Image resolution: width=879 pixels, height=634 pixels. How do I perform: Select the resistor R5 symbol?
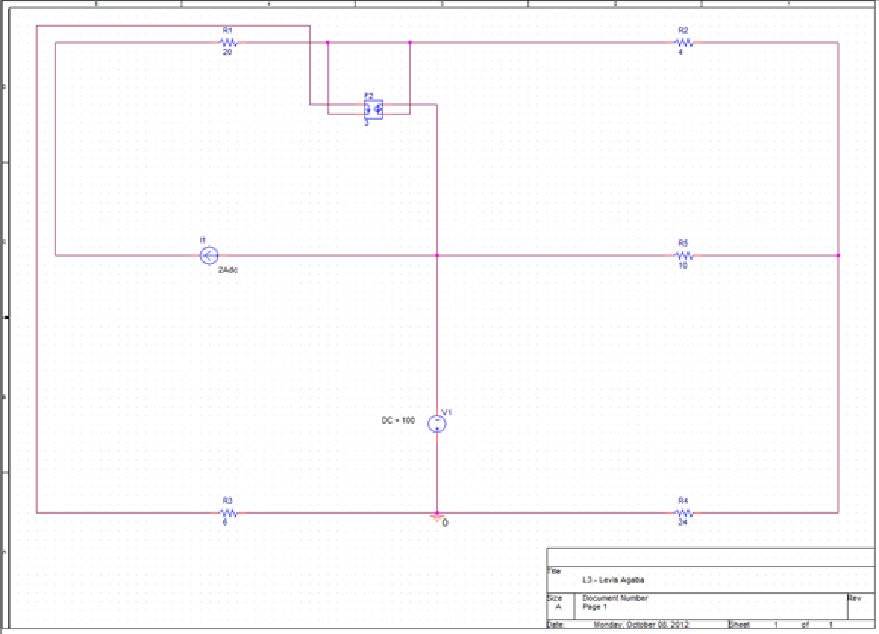point(684,255)
